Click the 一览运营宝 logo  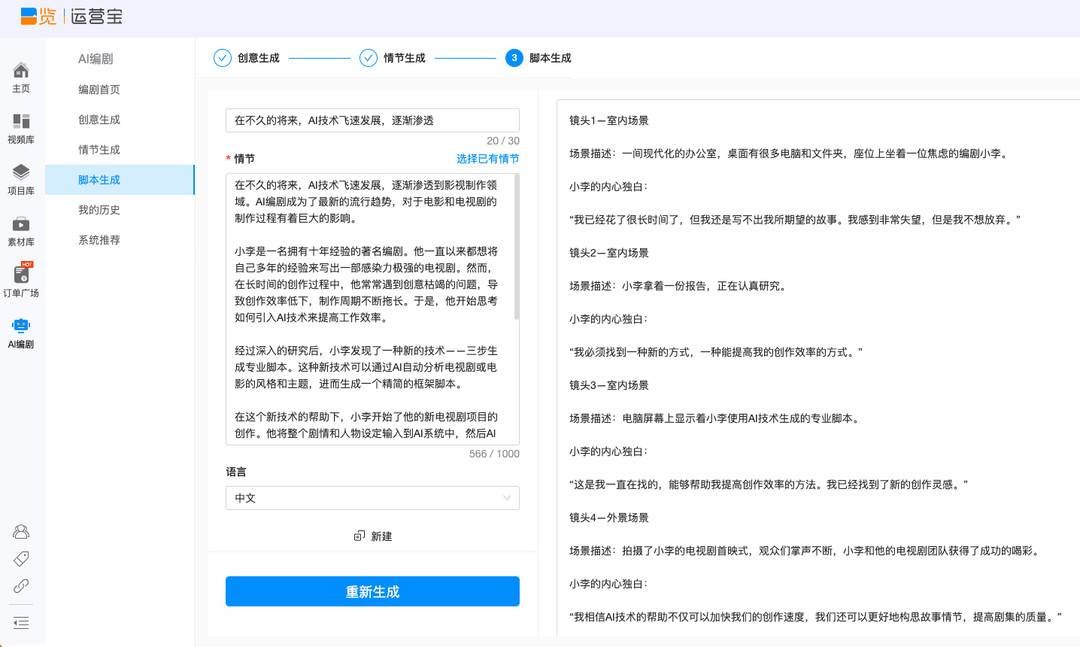(72, 17)
